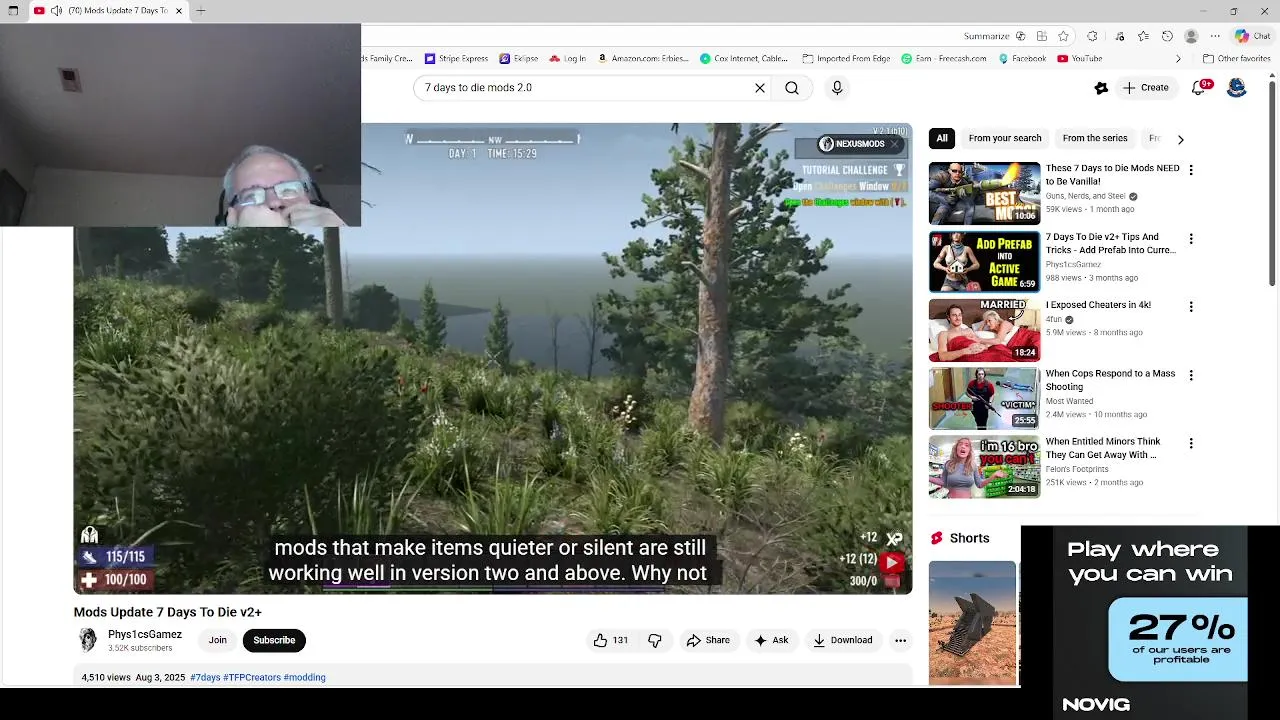The image size is (1280, 720).
Task: Open YouTube bookmark
Action: (1079, 59)
